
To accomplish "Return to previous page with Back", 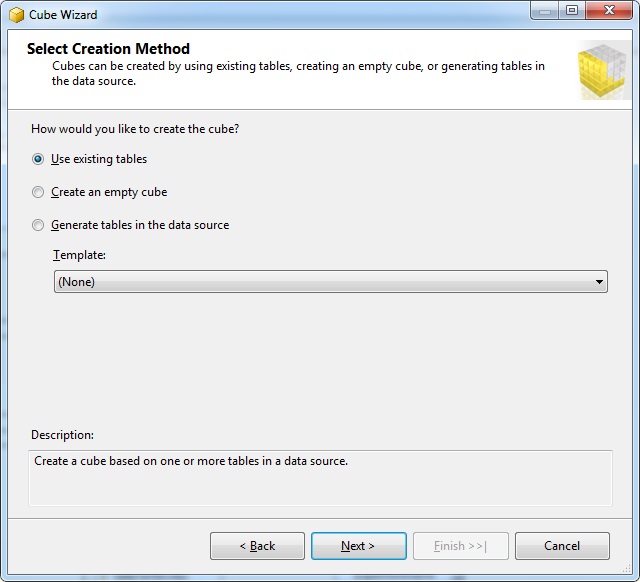I will click(257, 546).
